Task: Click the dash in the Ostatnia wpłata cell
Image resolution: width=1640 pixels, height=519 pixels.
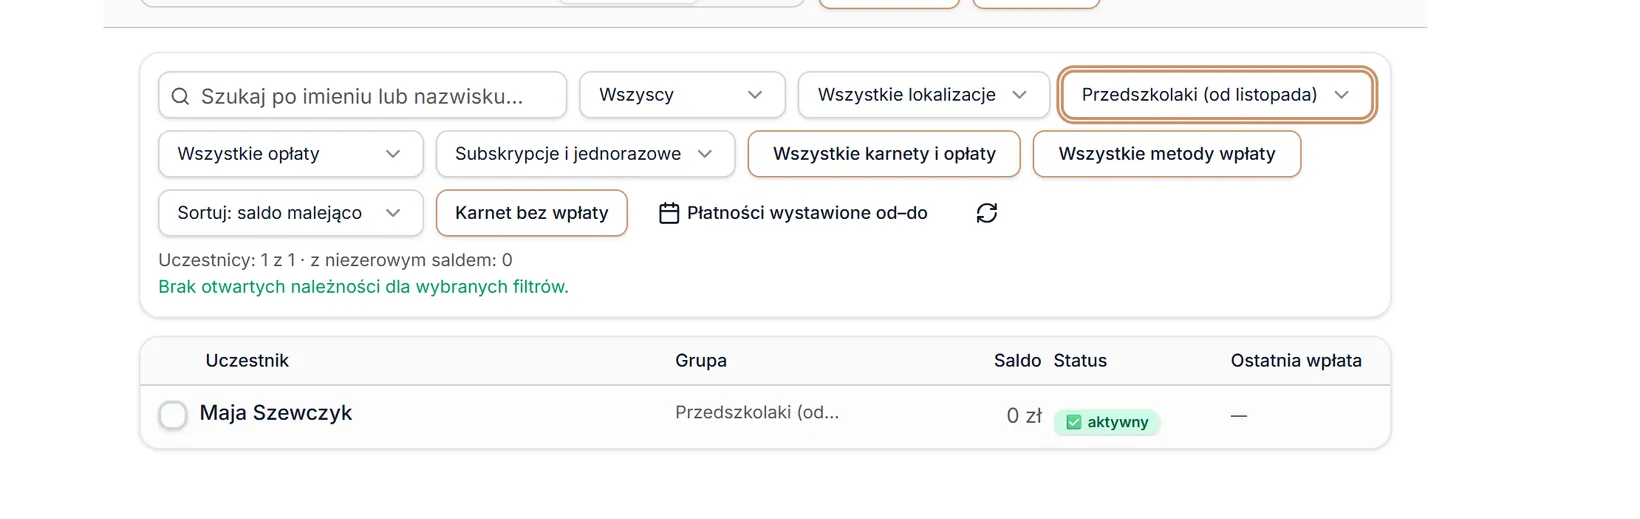Action: pyautogui.click(x=1239, y=416)
